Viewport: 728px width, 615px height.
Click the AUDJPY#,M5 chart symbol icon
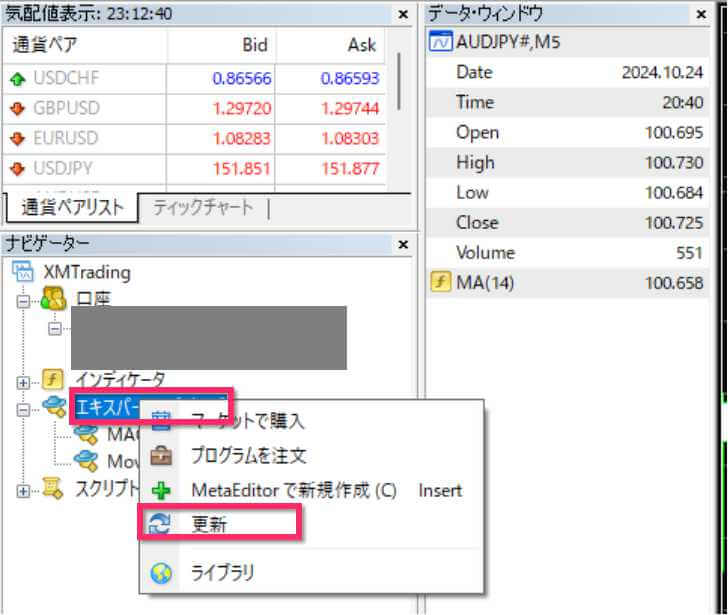point(439,43)
